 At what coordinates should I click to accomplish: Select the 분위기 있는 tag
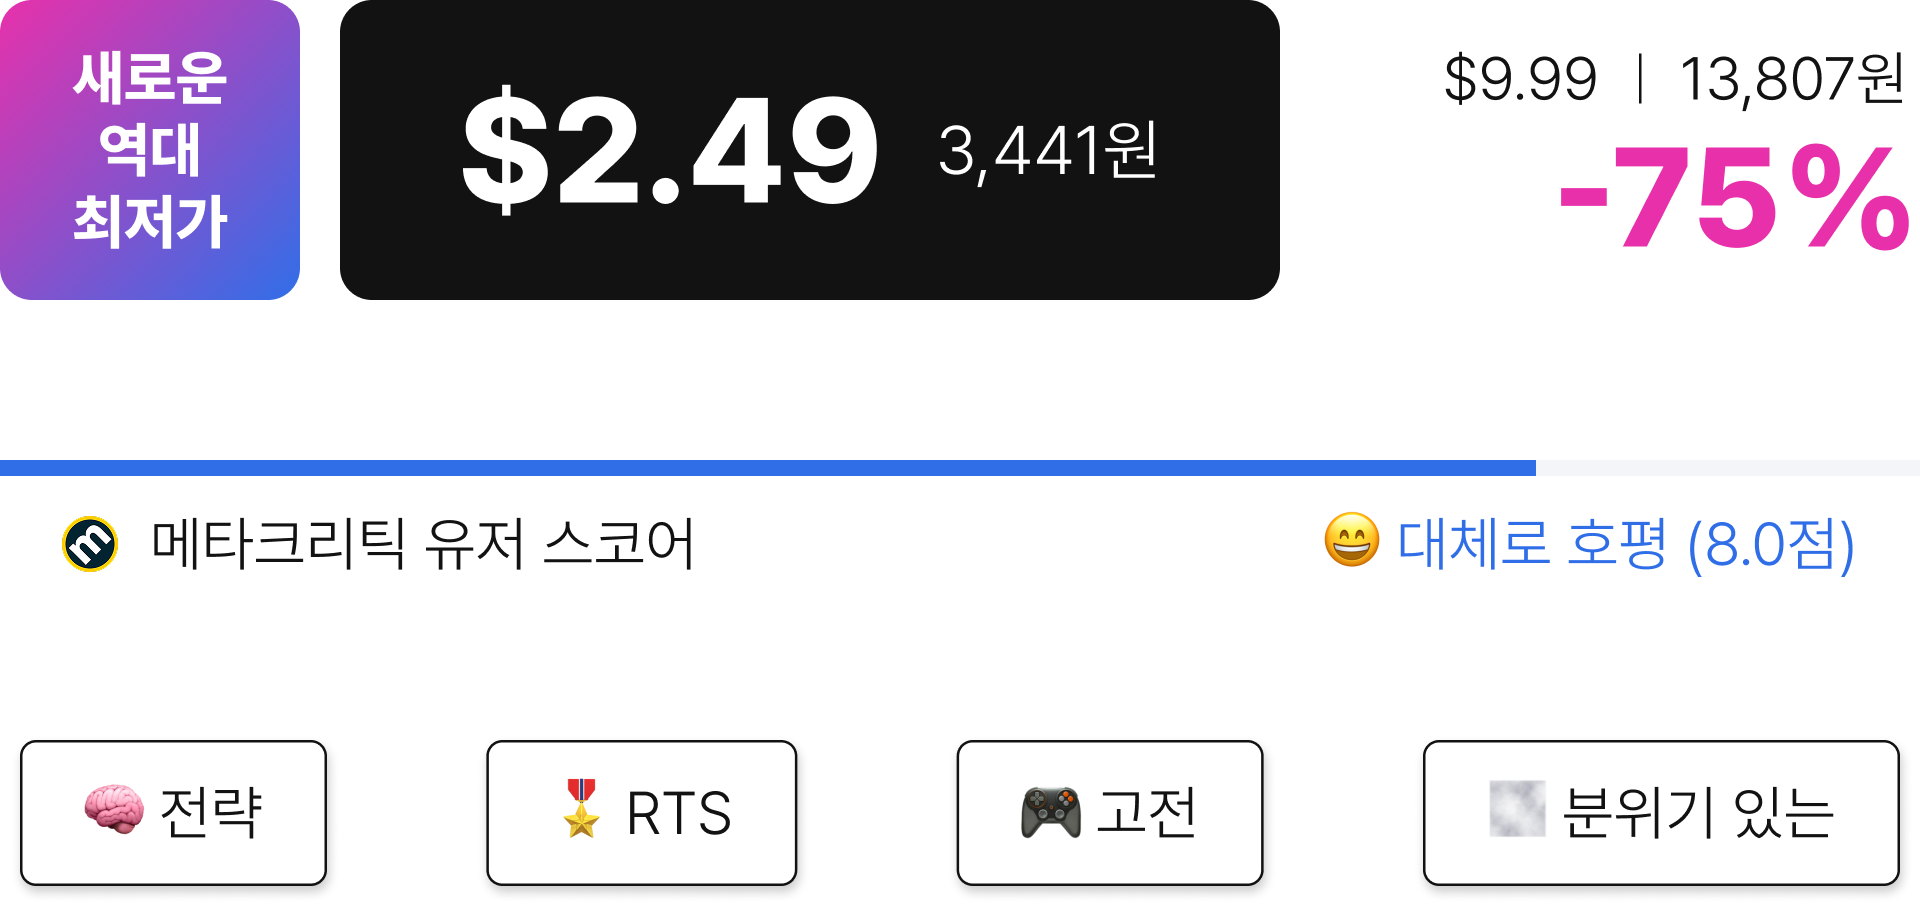point(1661,813)
